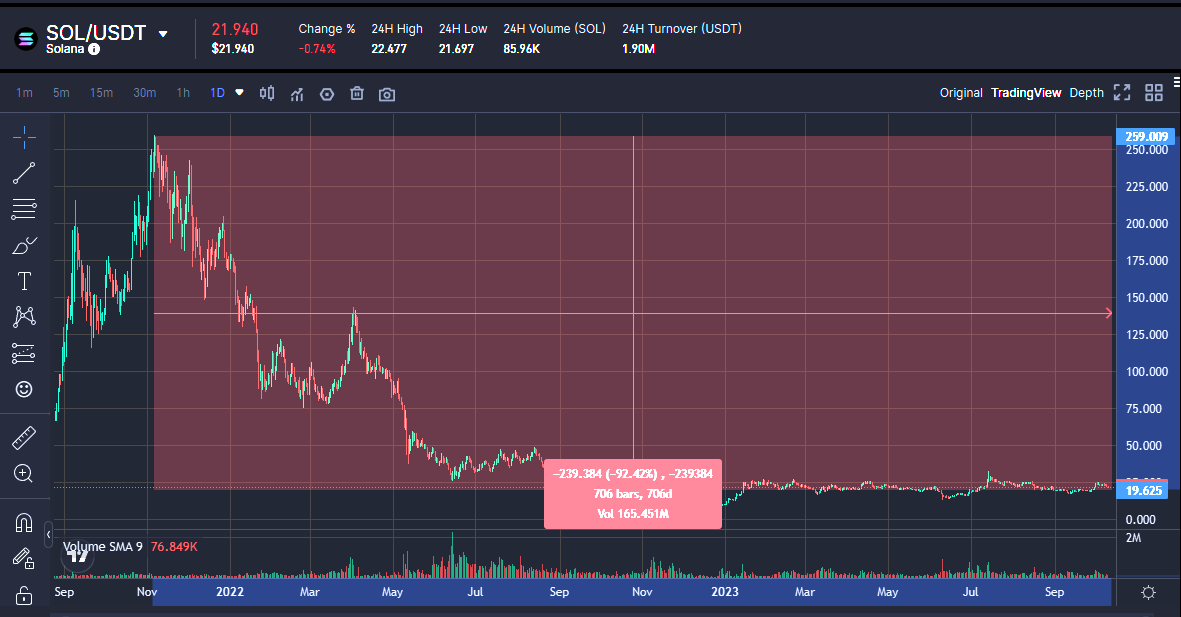Click the Volume SMA 9 indicator label

[102, 546]
